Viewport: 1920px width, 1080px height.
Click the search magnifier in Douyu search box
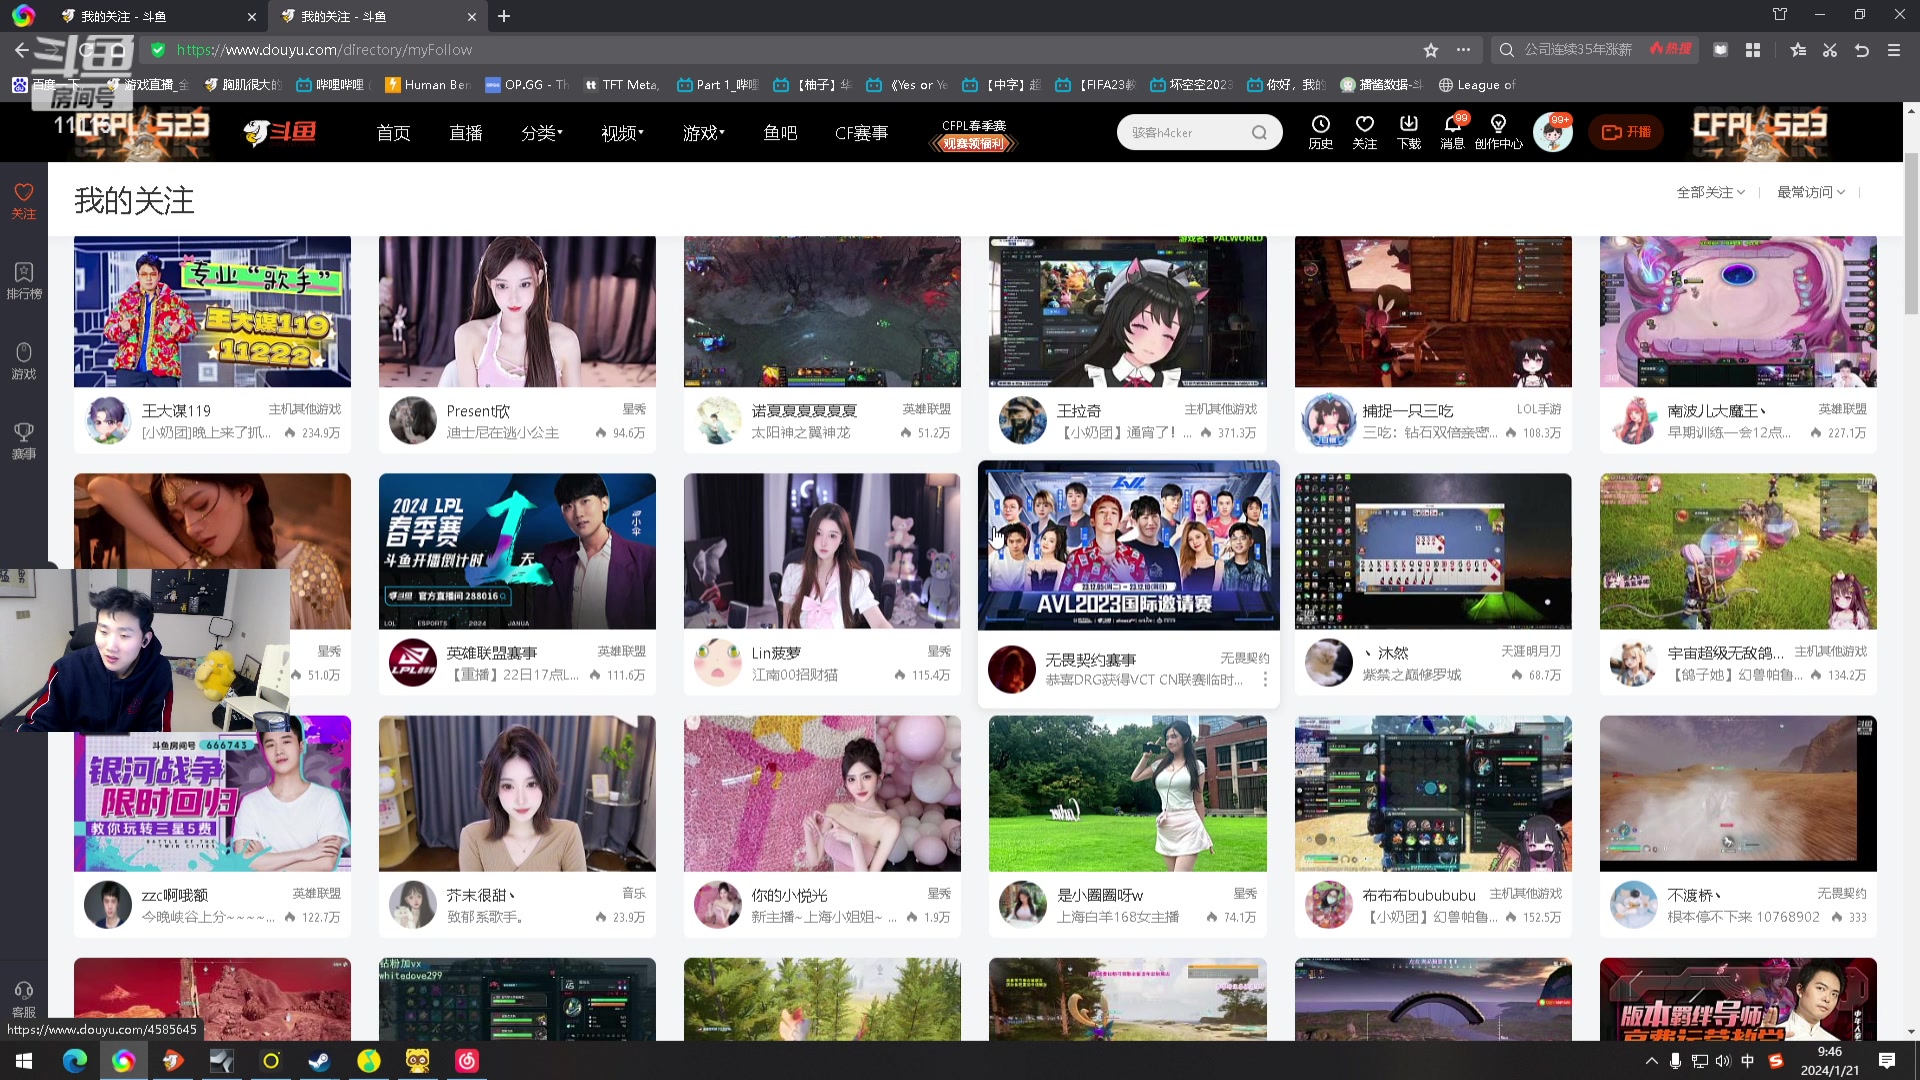coord(1259,132)
